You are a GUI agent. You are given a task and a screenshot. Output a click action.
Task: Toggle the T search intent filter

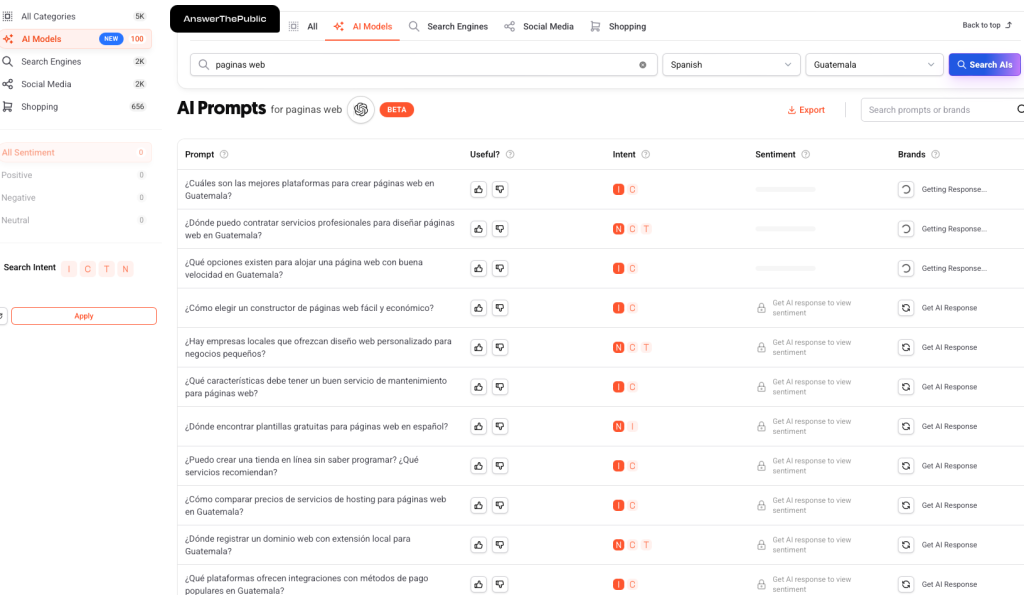coord(106,269)
